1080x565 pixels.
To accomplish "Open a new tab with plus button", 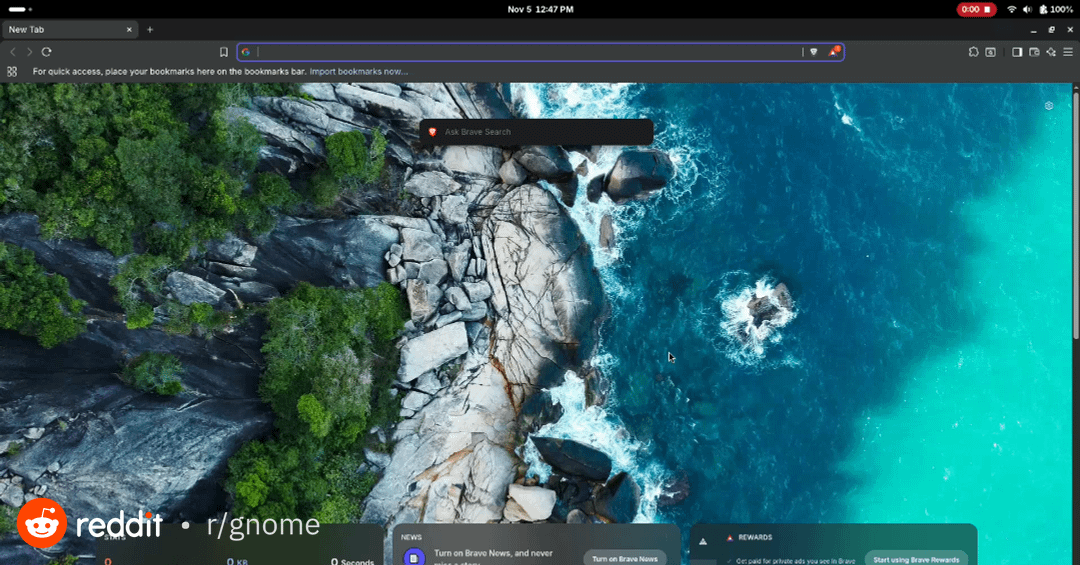I will 150,30.
